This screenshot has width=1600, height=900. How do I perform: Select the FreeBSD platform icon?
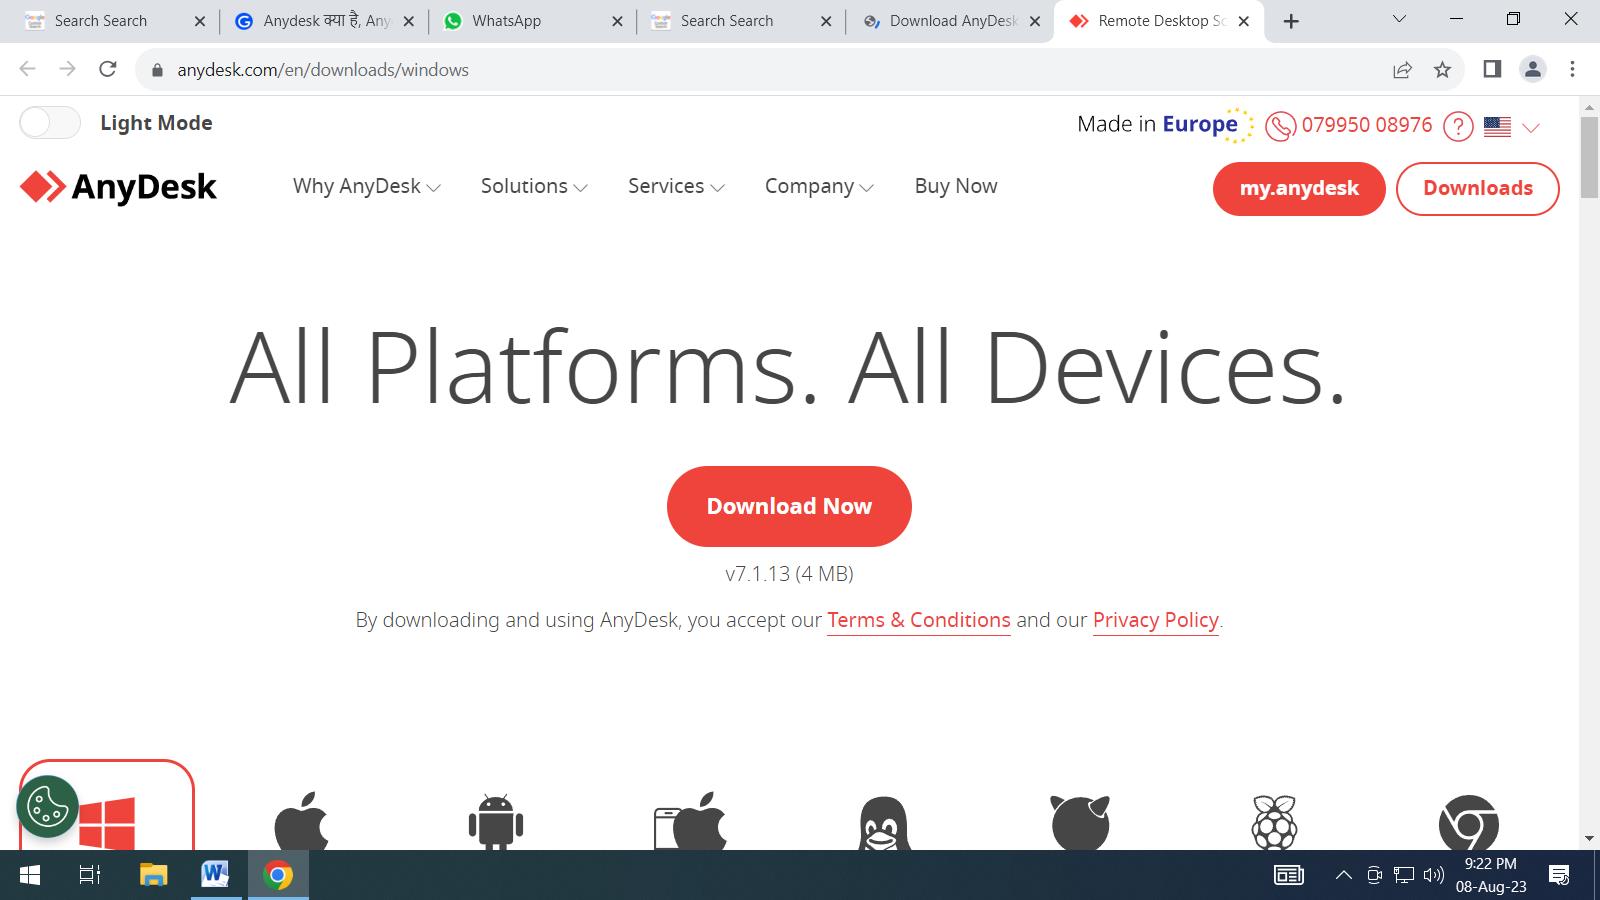pos(1080,823)
